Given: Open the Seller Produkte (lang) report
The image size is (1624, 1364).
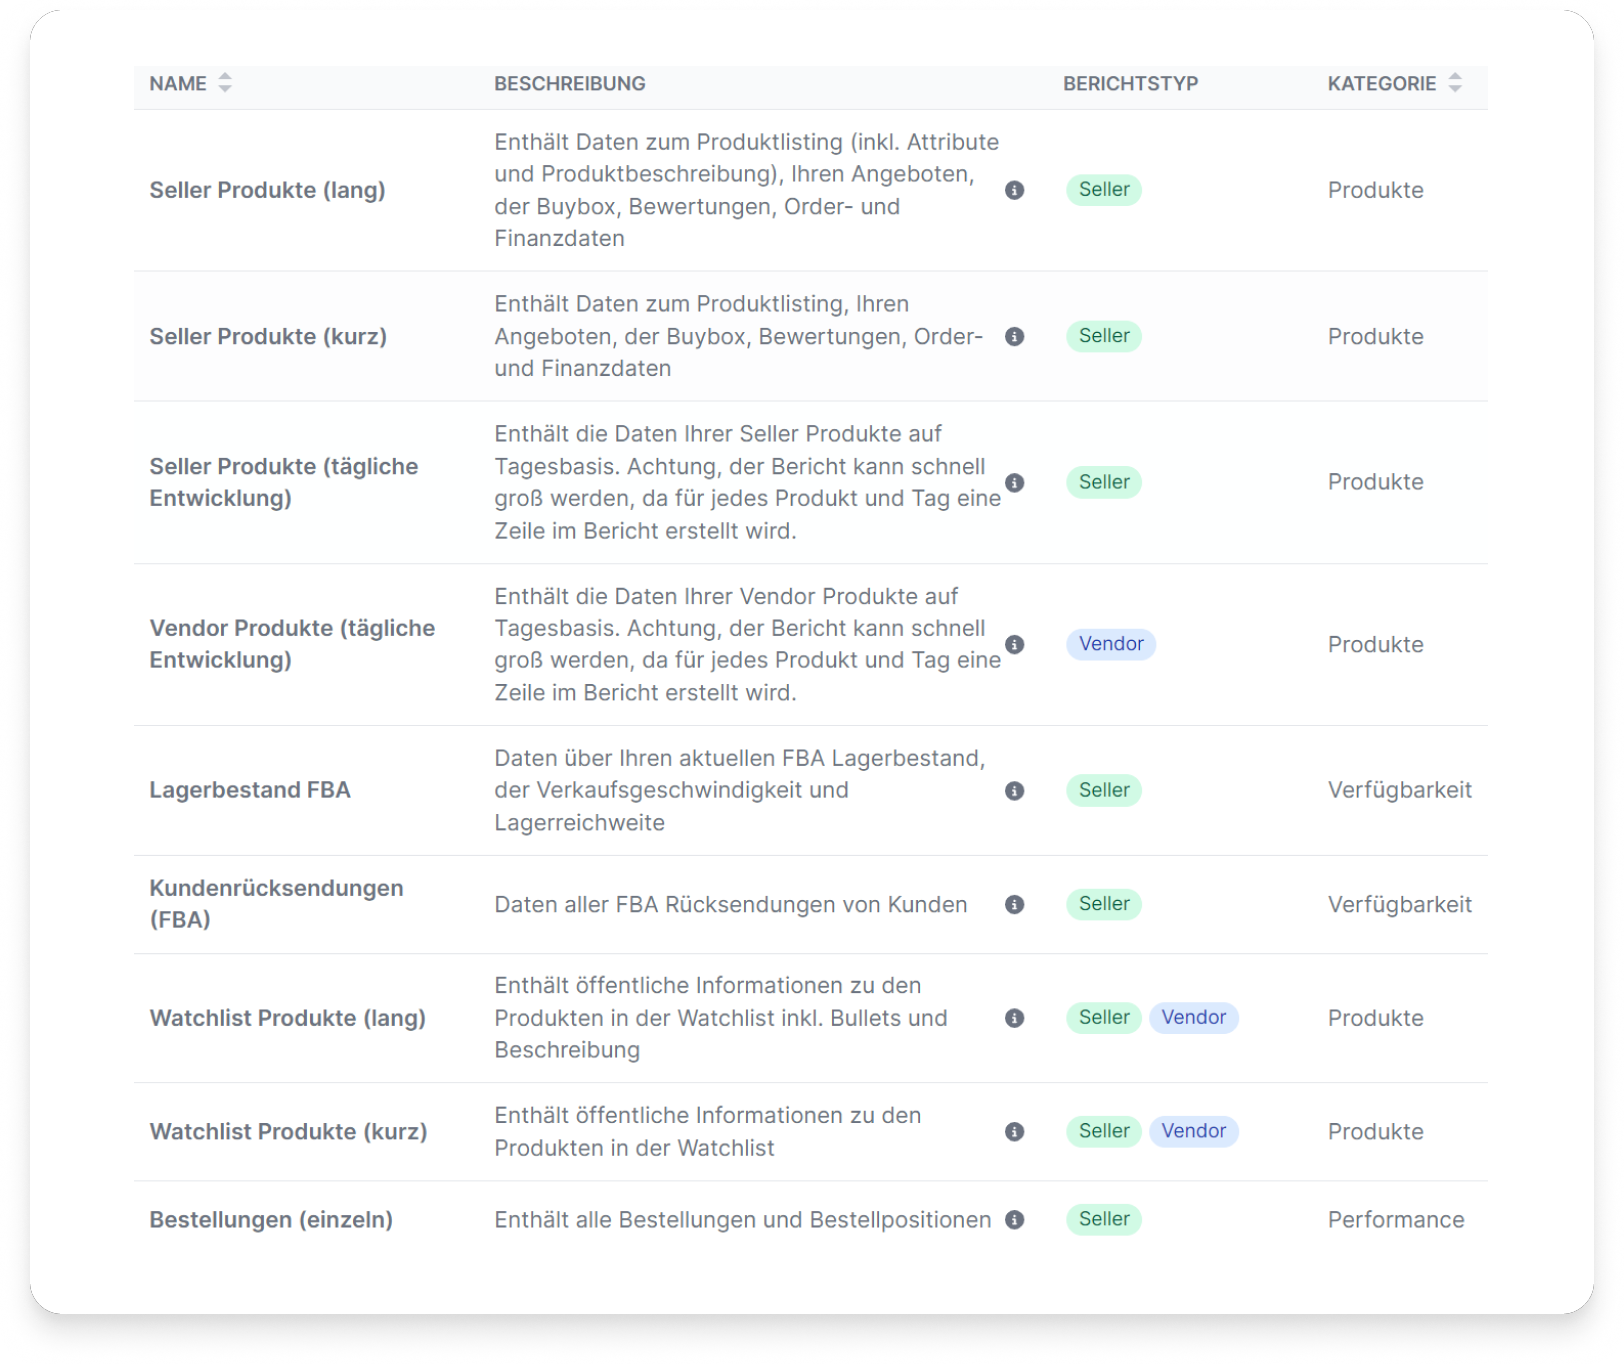Looking at the screenshot, I should [267, 190].
